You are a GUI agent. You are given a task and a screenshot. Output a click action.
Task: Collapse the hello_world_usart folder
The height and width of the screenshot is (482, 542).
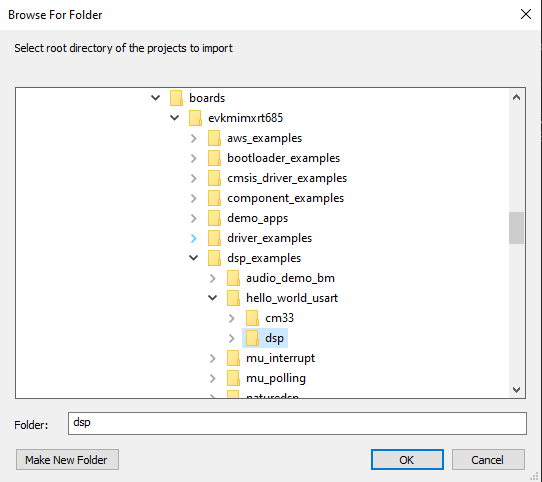(213, 298)
